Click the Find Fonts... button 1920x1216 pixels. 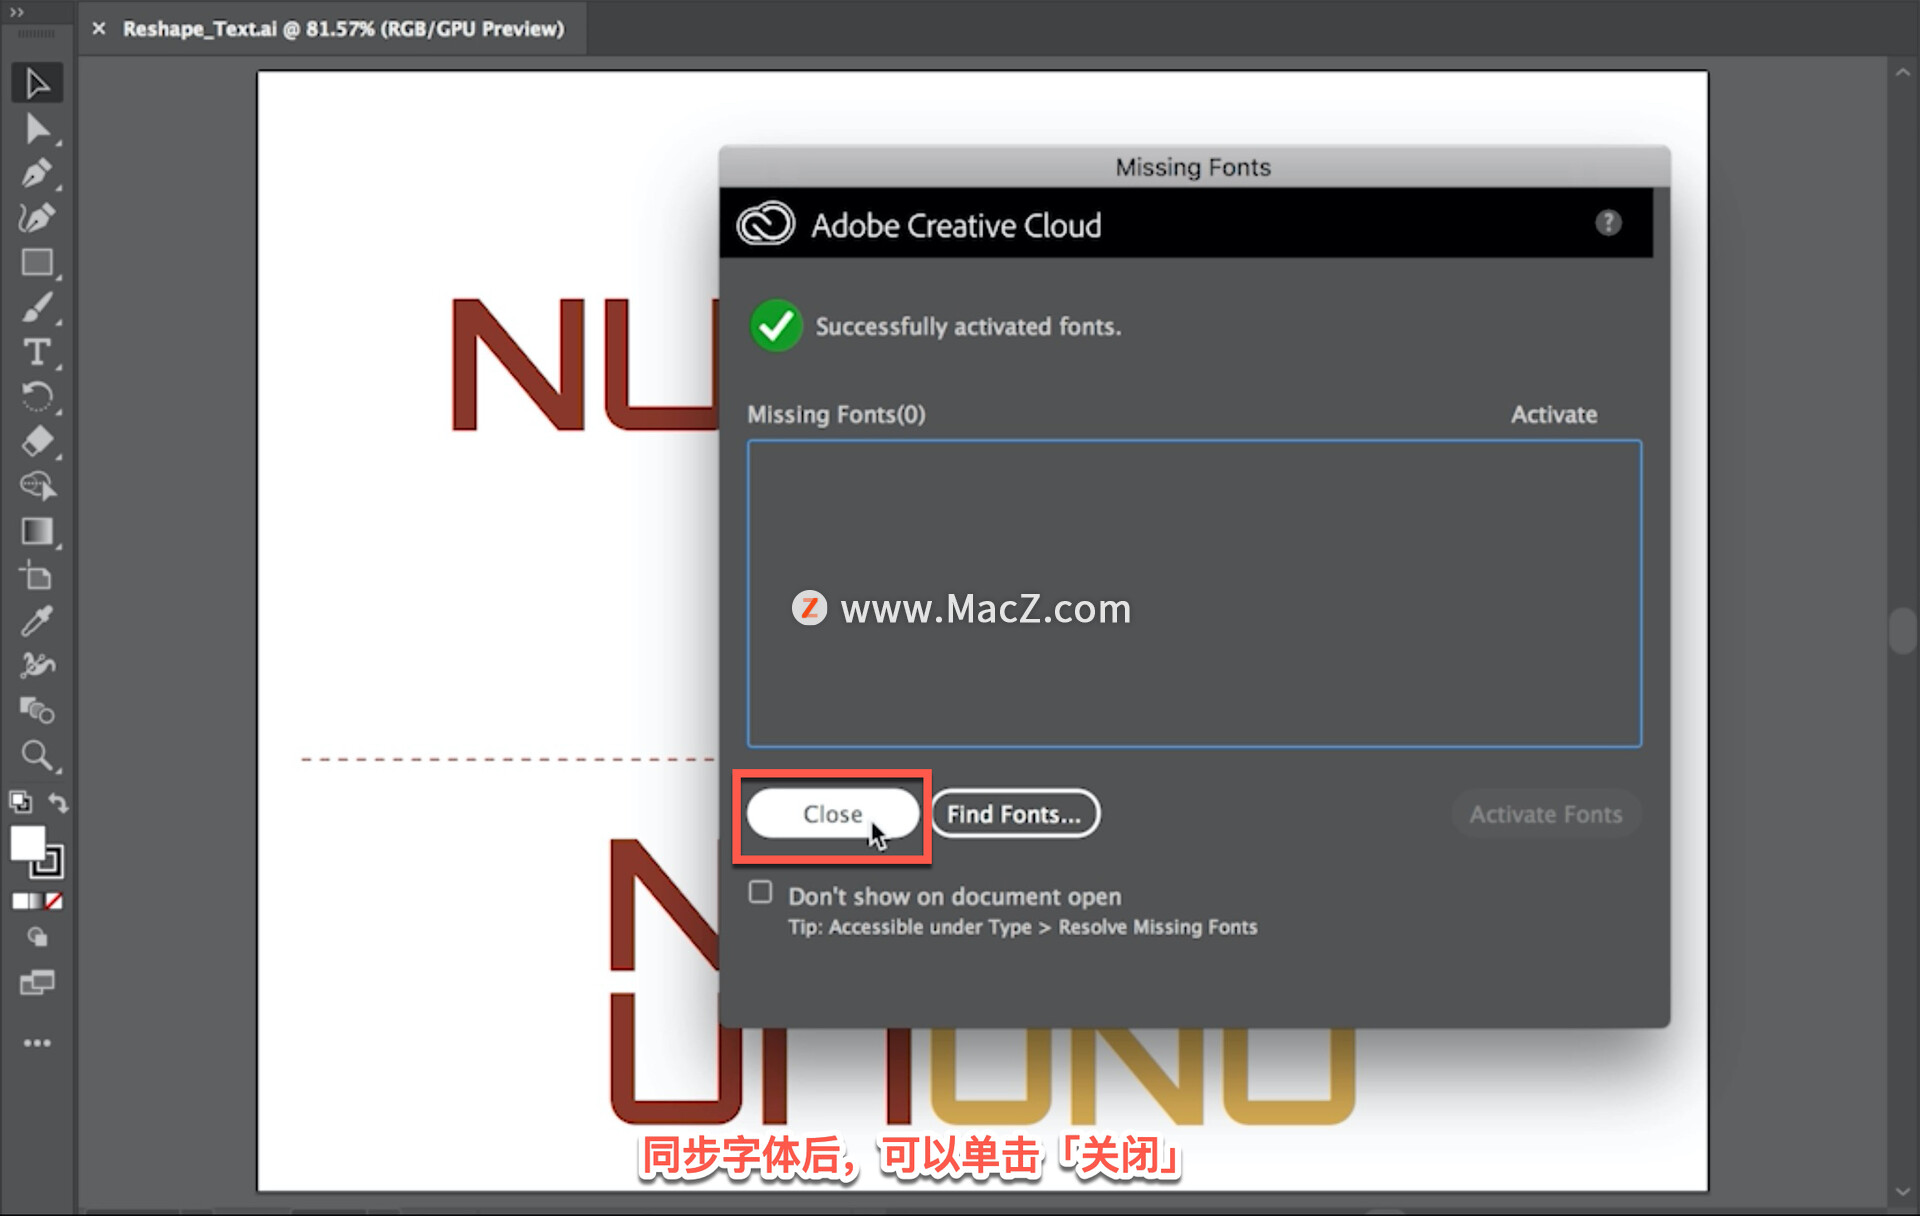1014,814
